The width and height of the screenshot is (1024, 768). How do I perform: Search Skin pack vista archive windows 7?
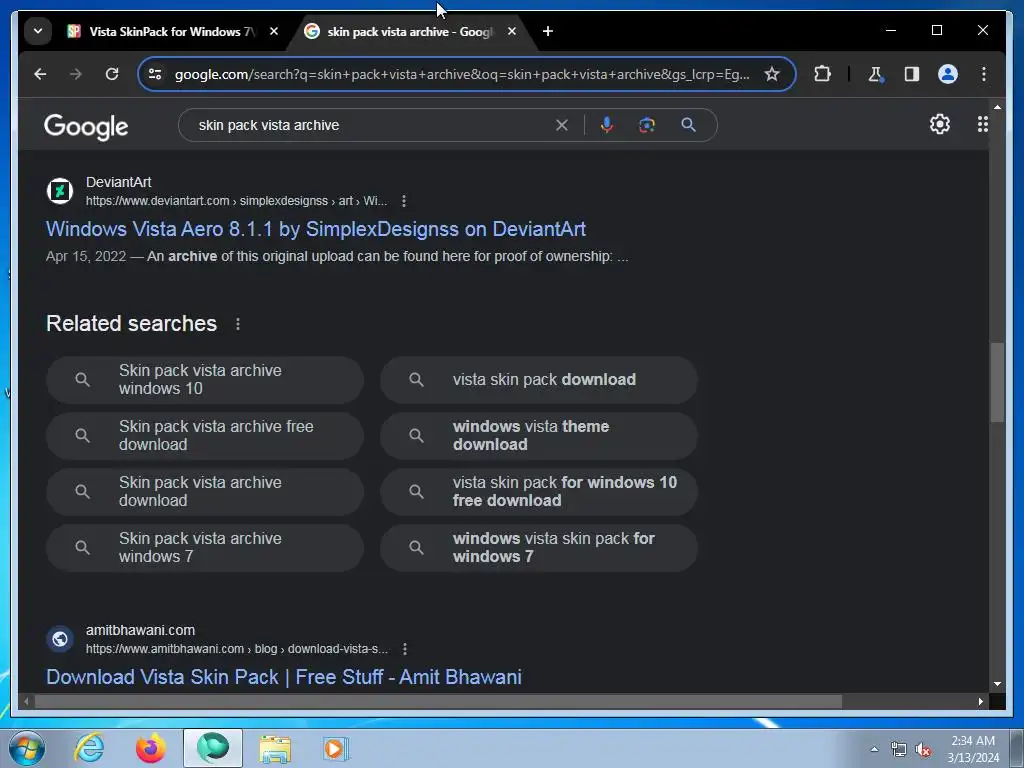point(204,548)
